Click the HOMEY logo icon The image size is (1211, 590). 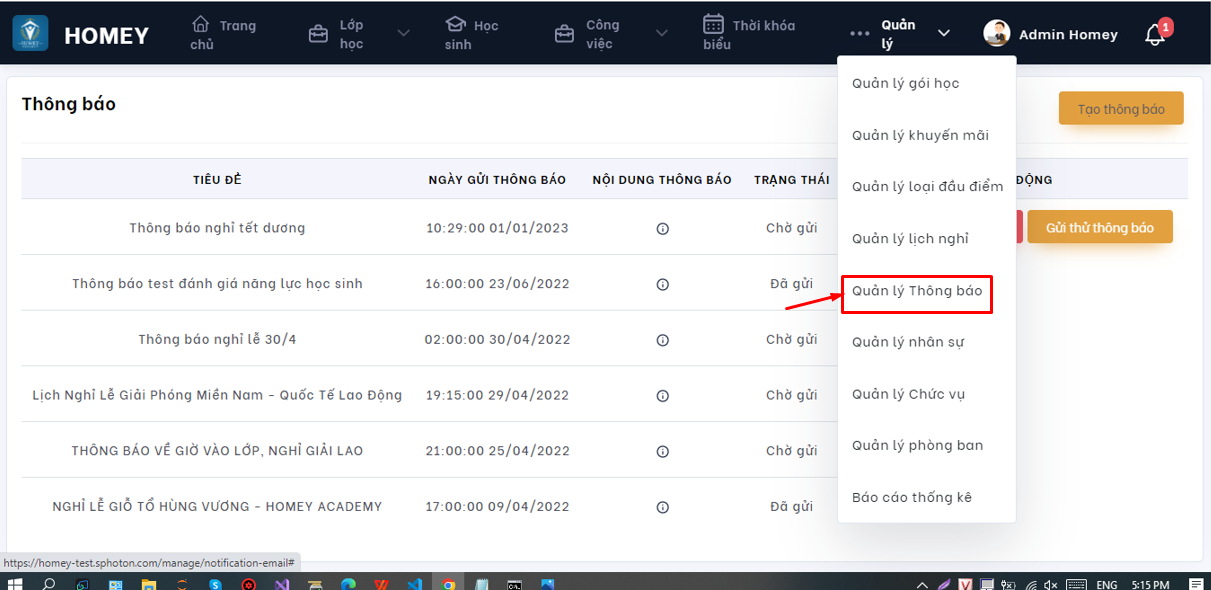tap(30, 33)
